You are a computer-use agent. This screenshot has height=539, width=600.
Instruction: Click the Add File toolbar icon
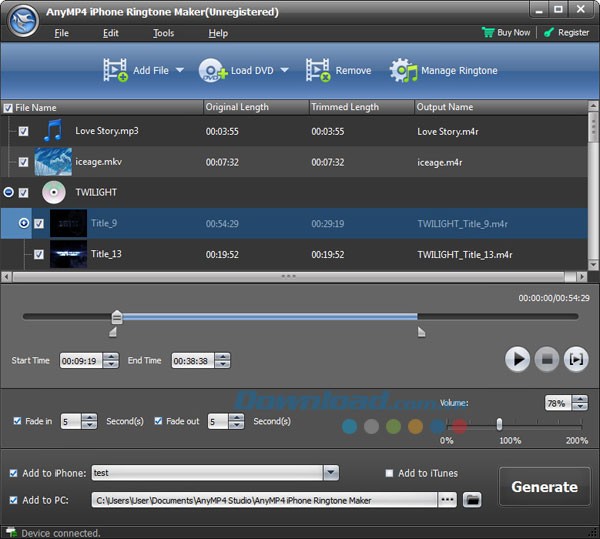click(x=116, y=70)
